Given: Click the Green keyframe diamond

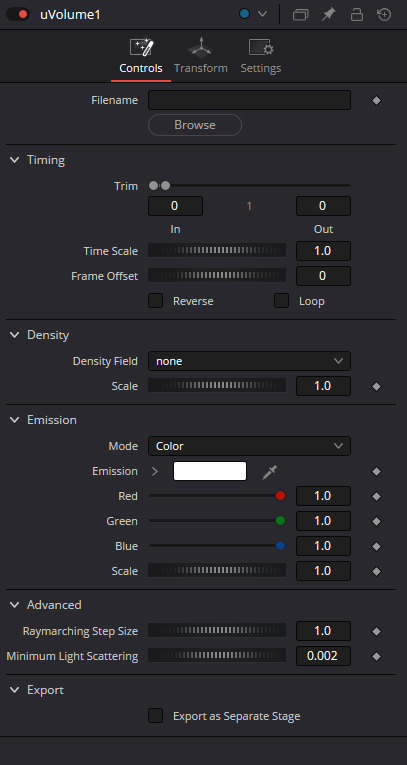Looking at the screenshot, I should coord(376,521).
